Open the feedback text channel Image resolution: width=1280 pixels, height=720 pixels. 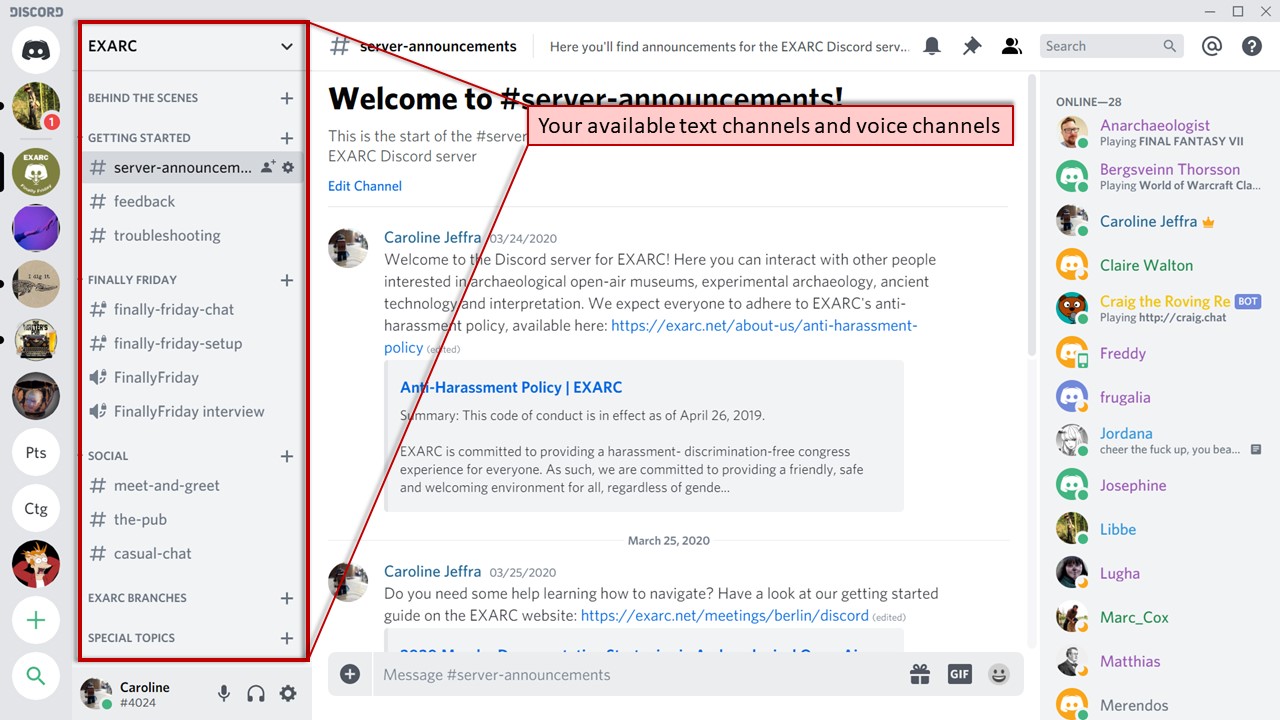tap(144, 201)
